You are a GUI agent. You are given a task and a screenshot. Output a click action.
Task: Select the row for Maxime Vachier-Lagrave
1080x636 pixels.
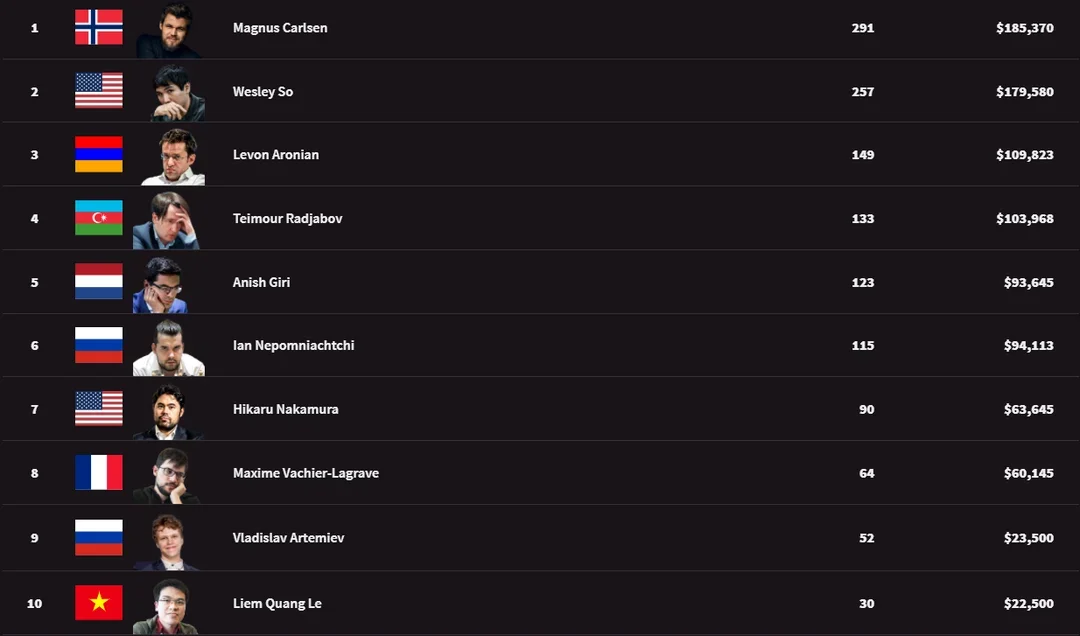point(540,473)
